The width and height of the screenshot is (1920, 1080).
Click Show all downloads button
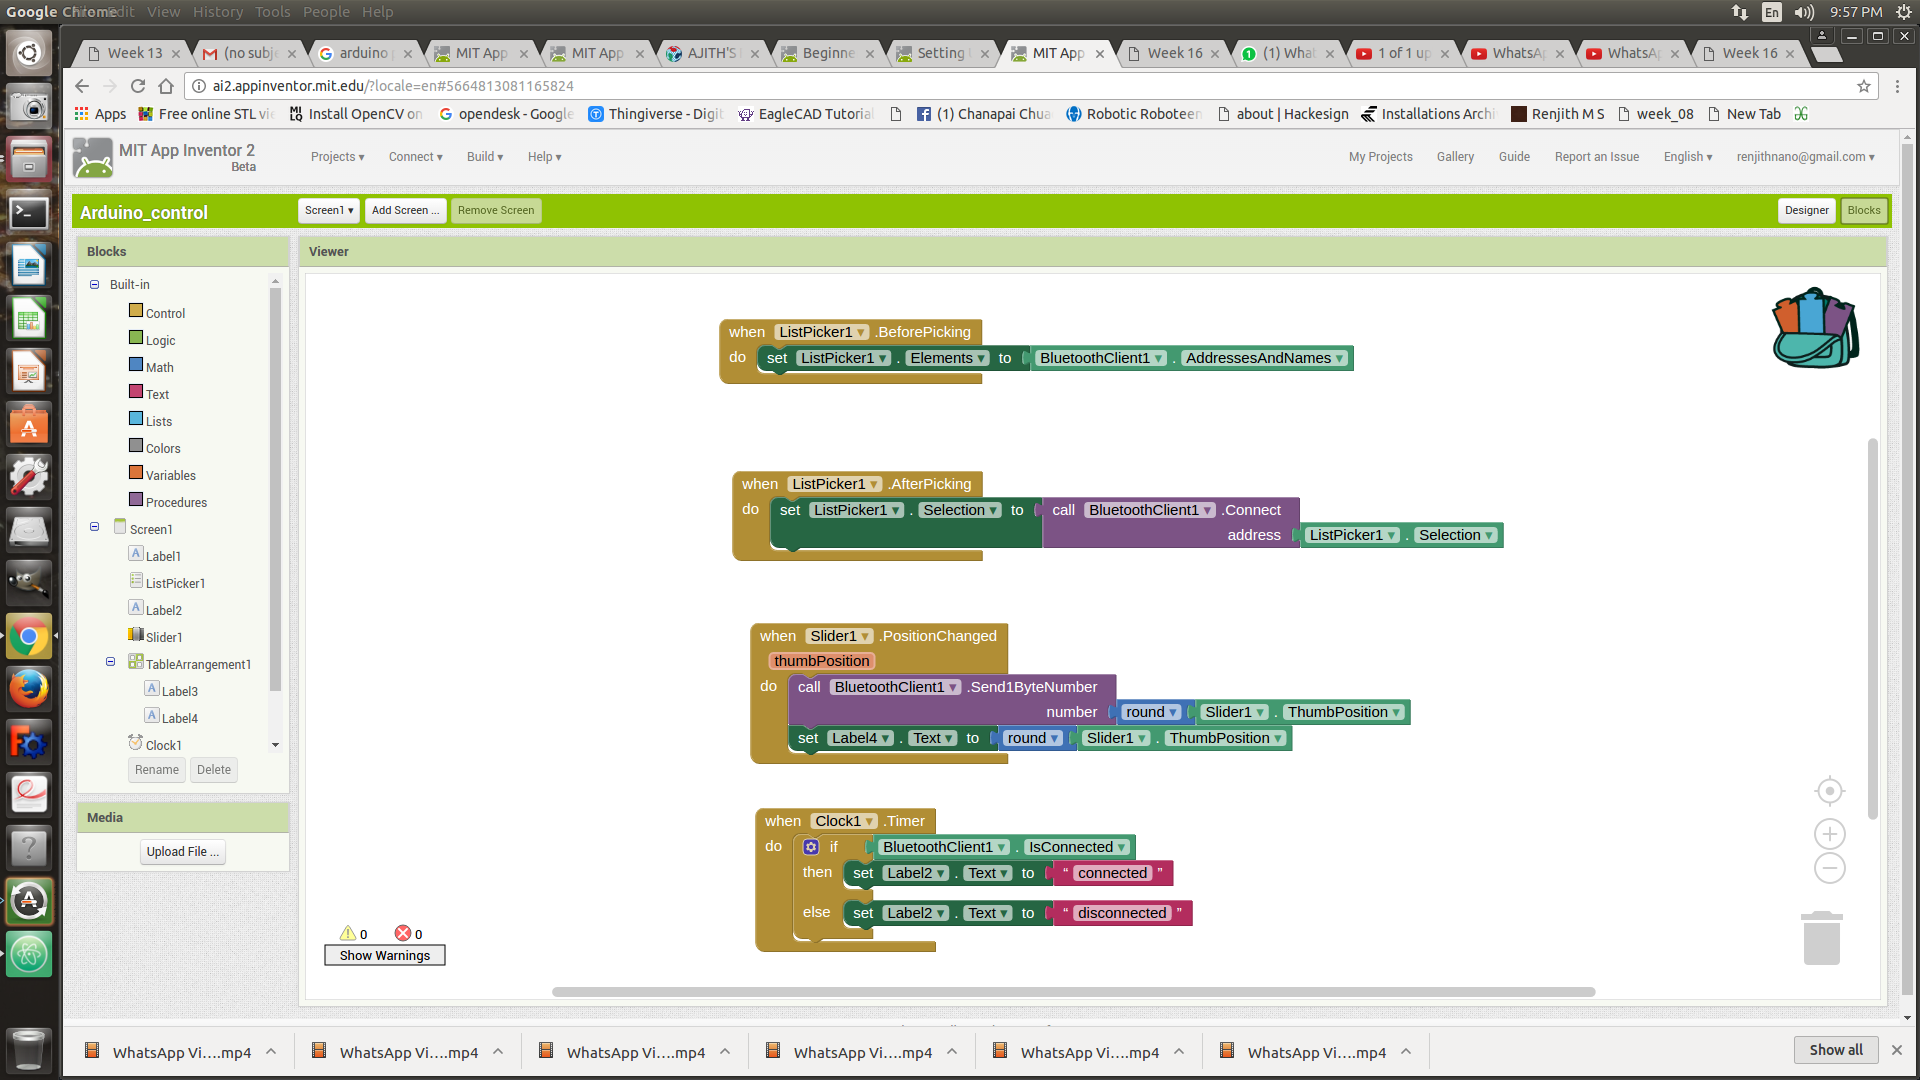click(1836, 1050)
